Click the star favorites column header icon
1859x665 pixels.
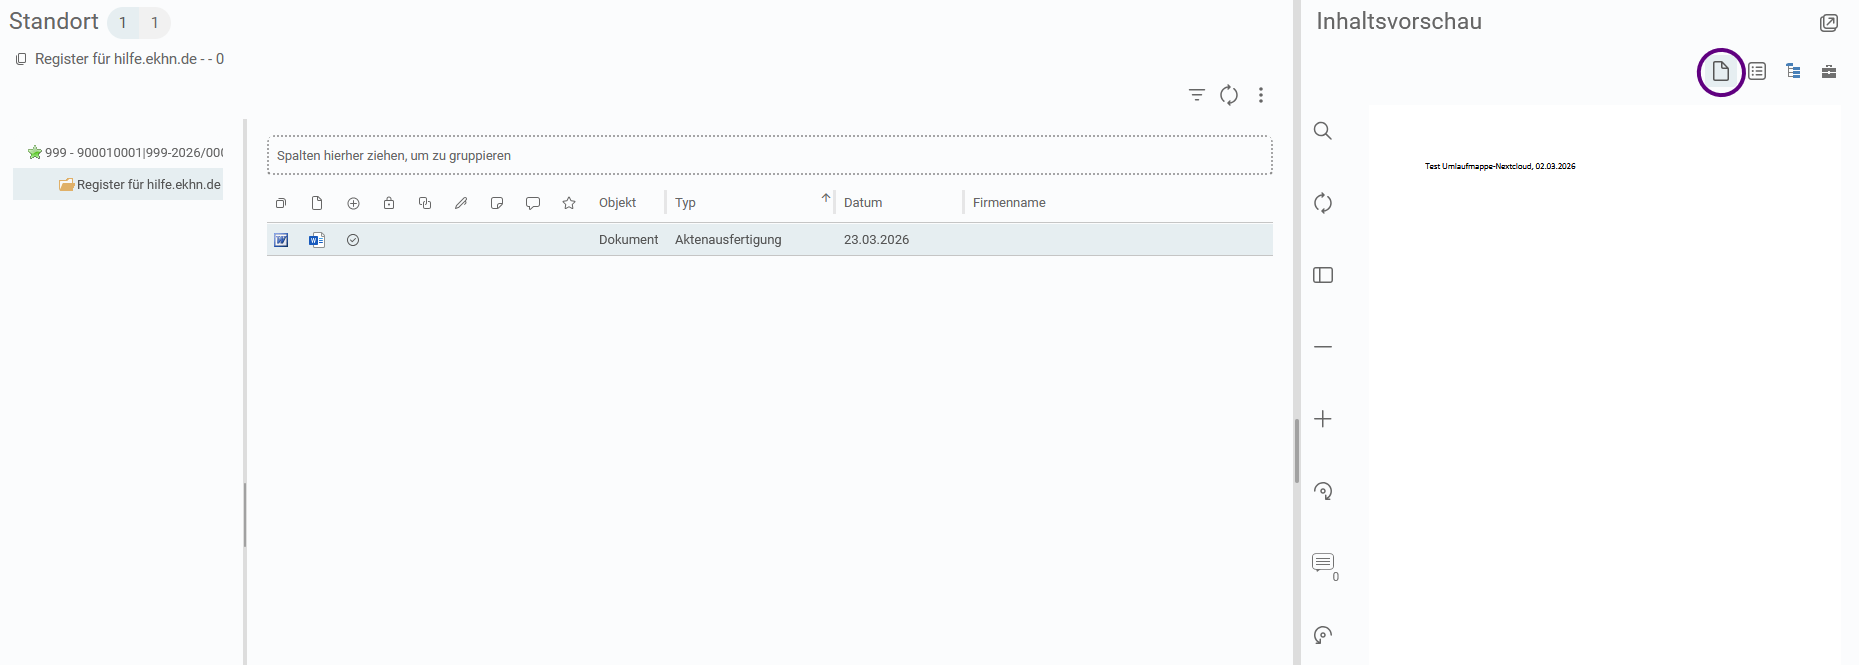(x=569, y=203)
